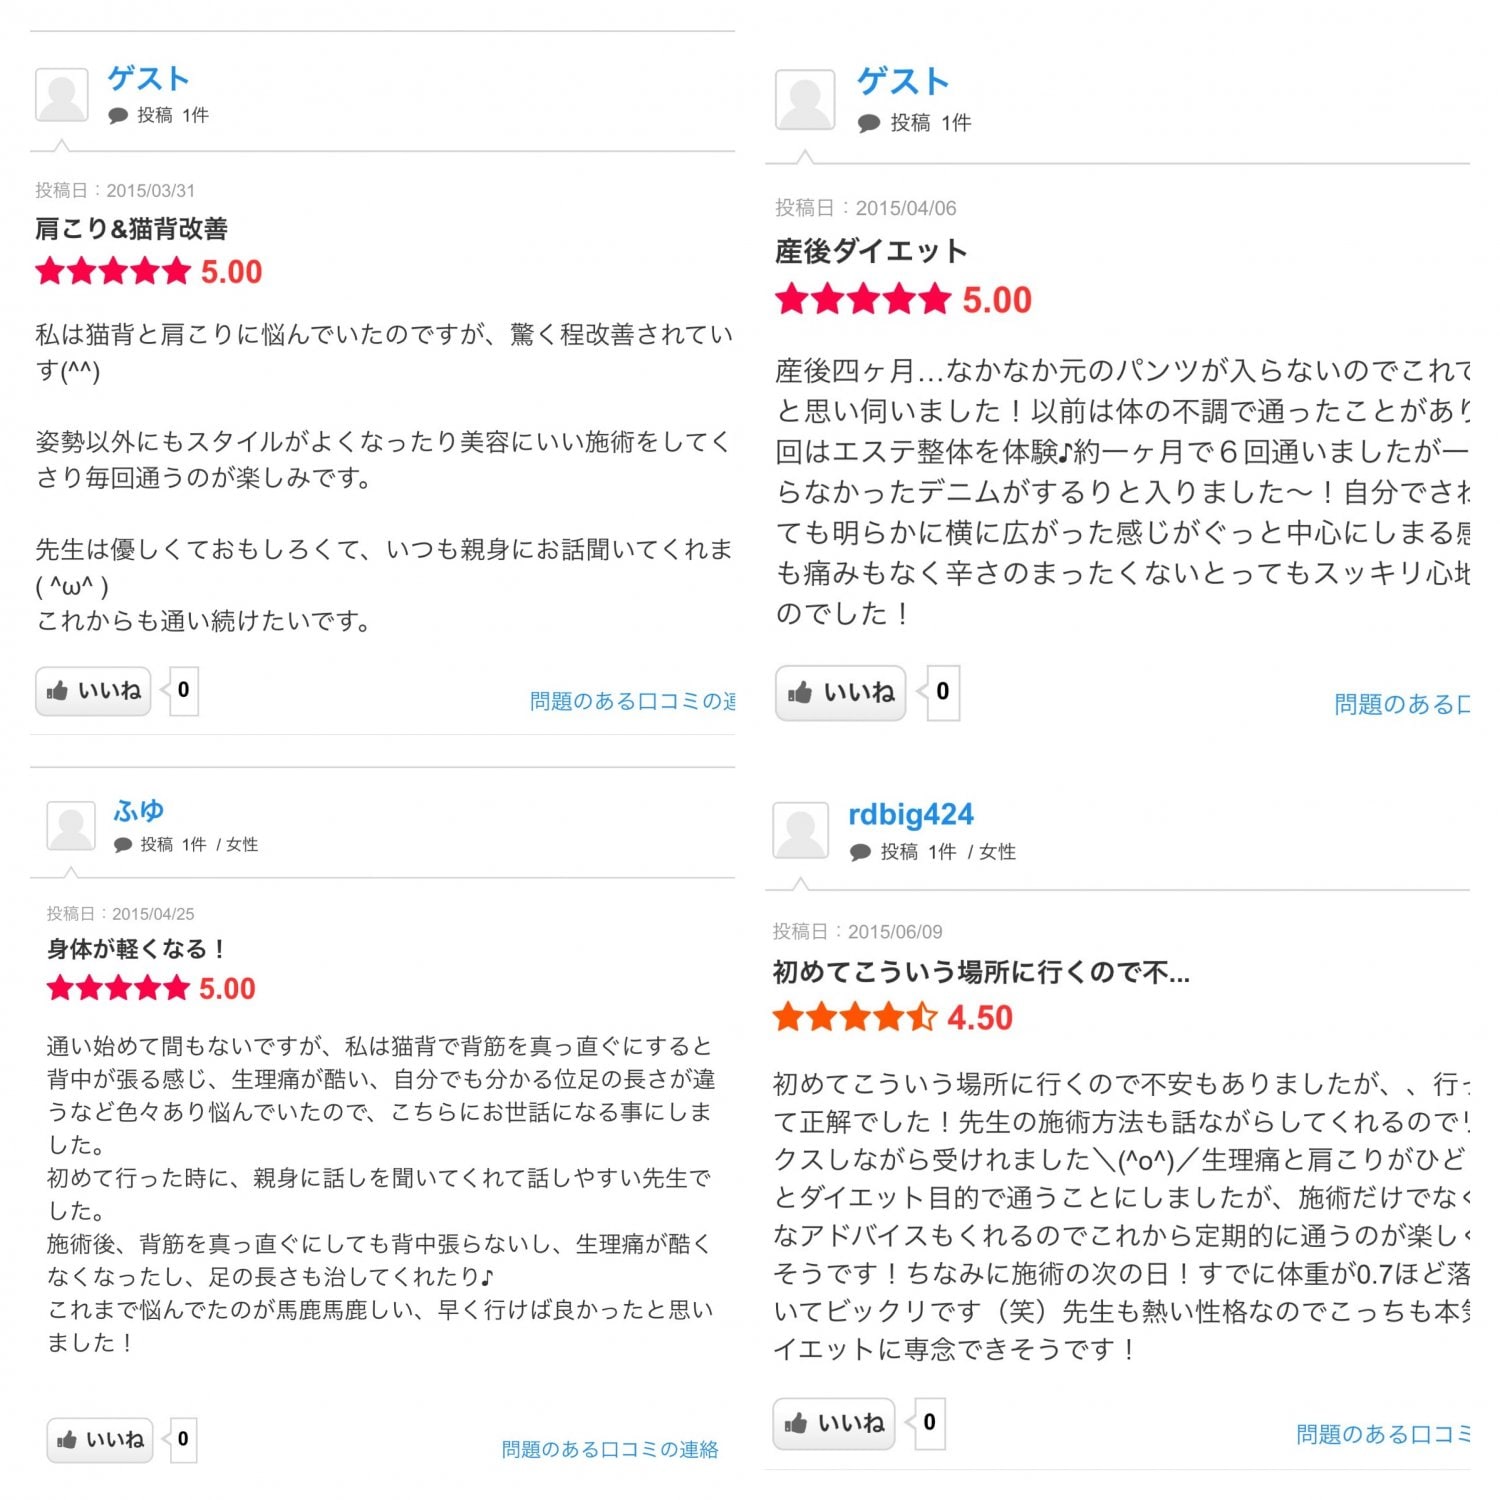Image resolution: width=1500 pixels, height=1500 pixels.
Task: Like the 産後ダイエット review
Action: click(840, 693)
